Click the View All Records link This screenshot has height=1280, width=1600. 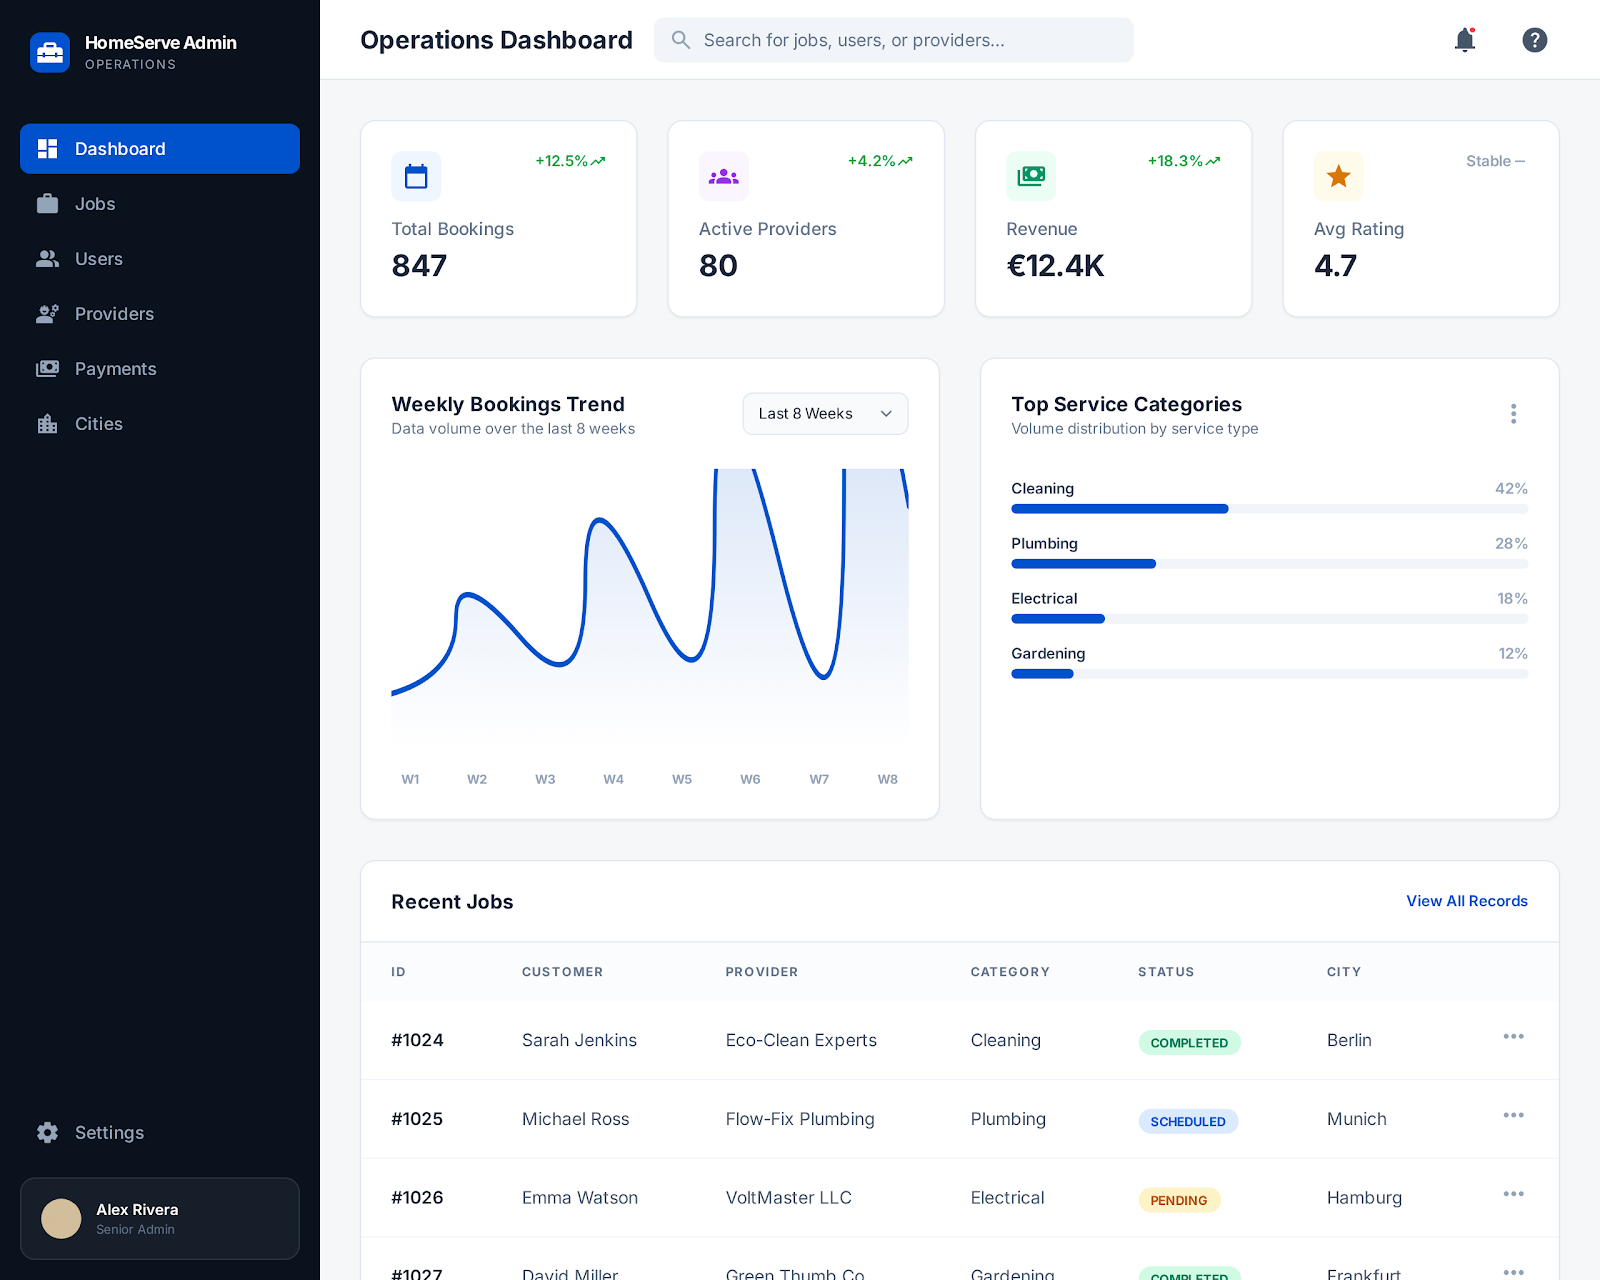(1466, 901)
